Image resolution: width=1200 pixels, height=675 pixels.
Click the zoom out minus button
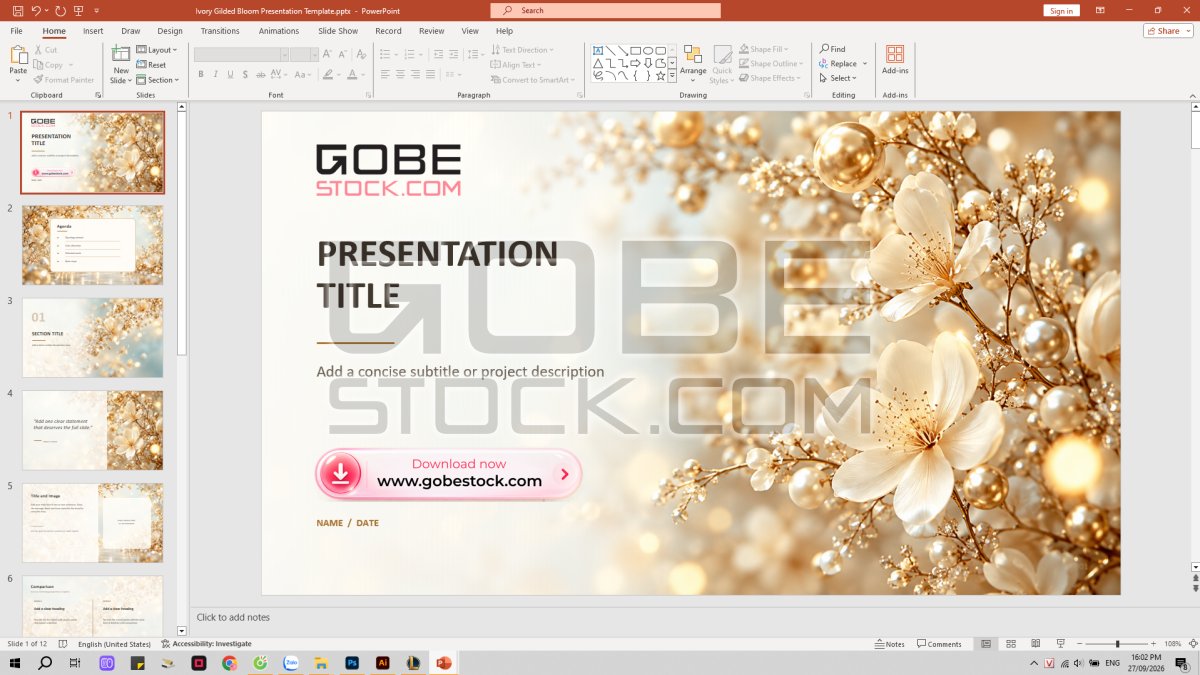point(1079,644)
